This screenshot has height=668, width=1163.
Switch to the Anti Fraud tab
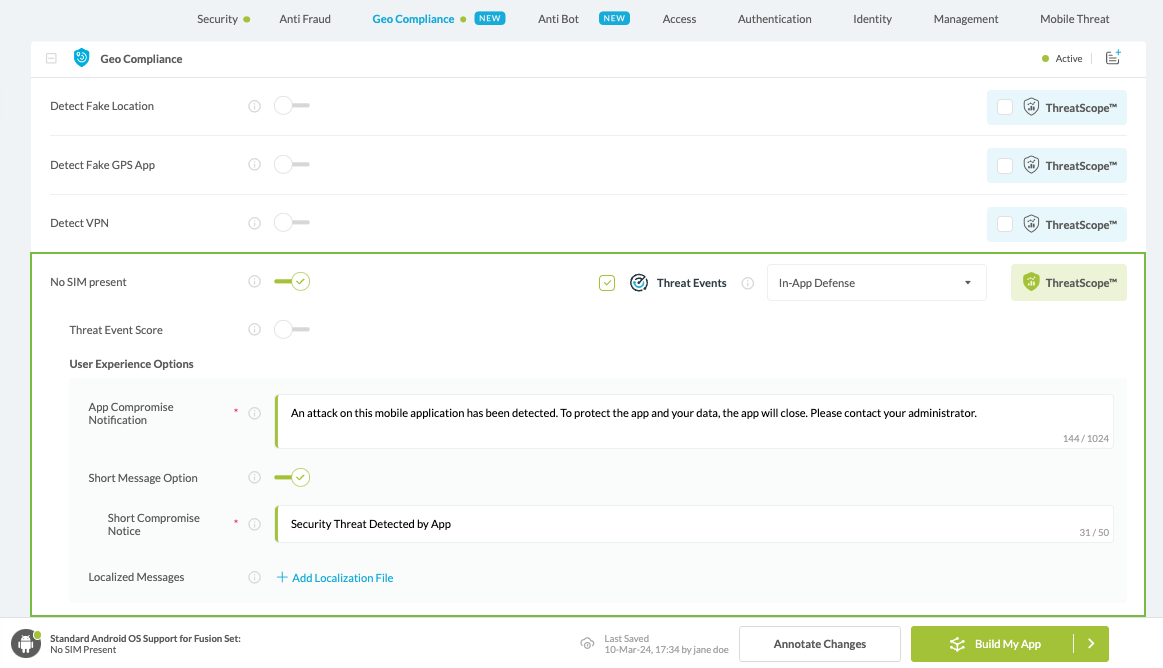pos(305,19)
